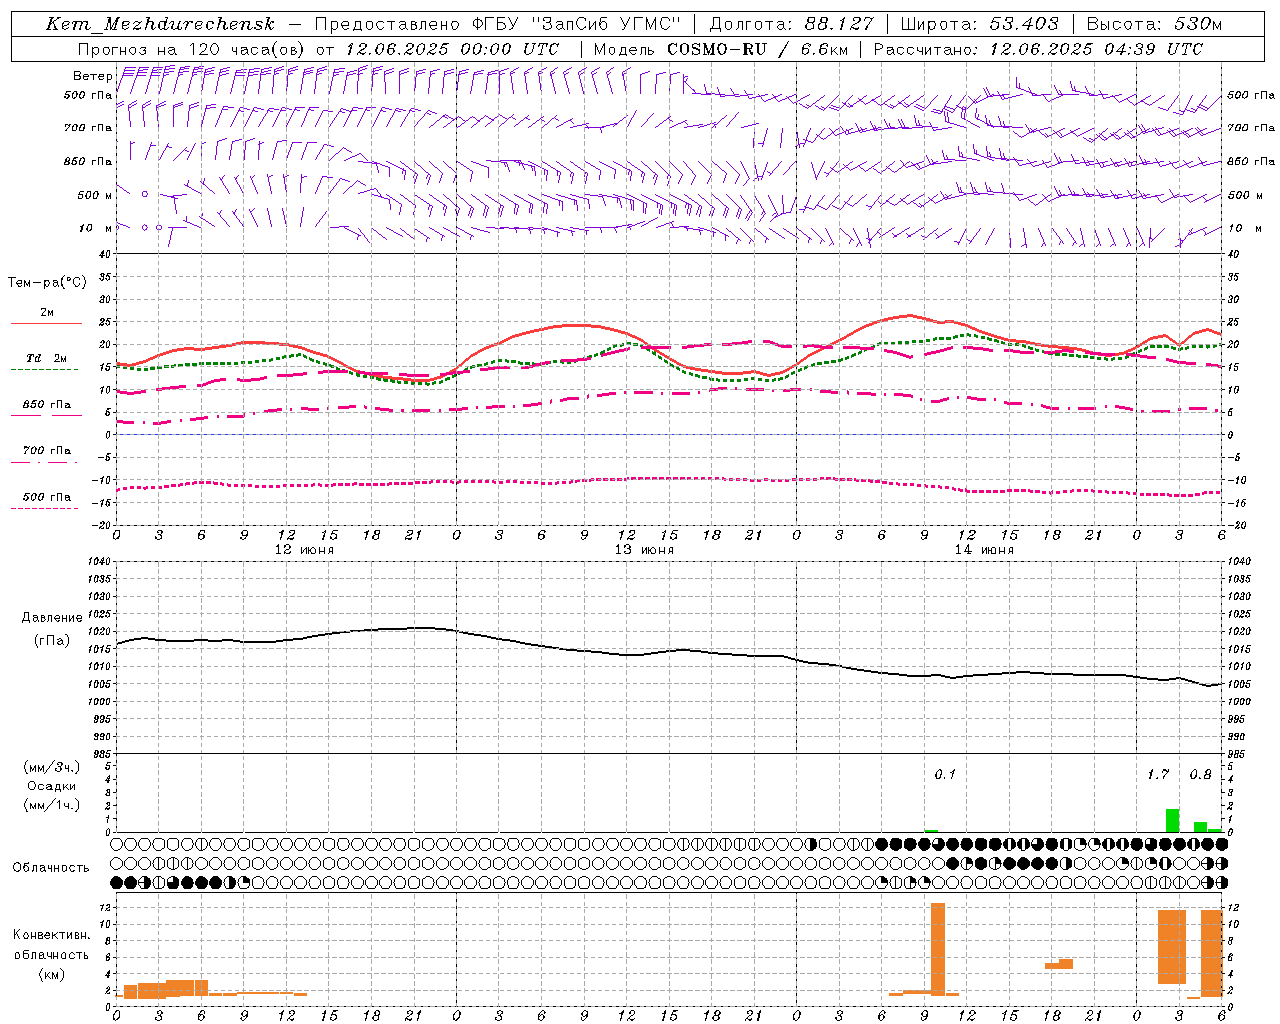Click the Давление pressure panel label

[x=52, y=618]
